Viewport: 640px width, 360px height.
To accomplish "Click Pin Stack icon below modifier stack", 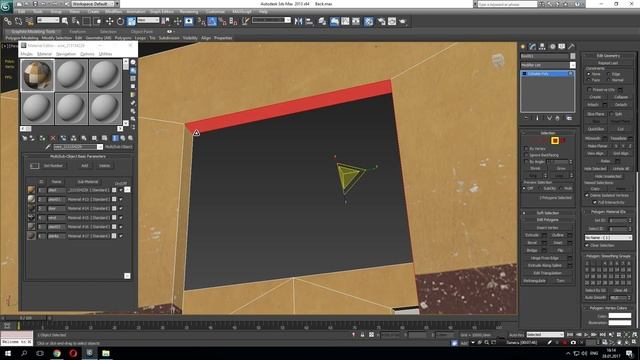I will [526, 118].
